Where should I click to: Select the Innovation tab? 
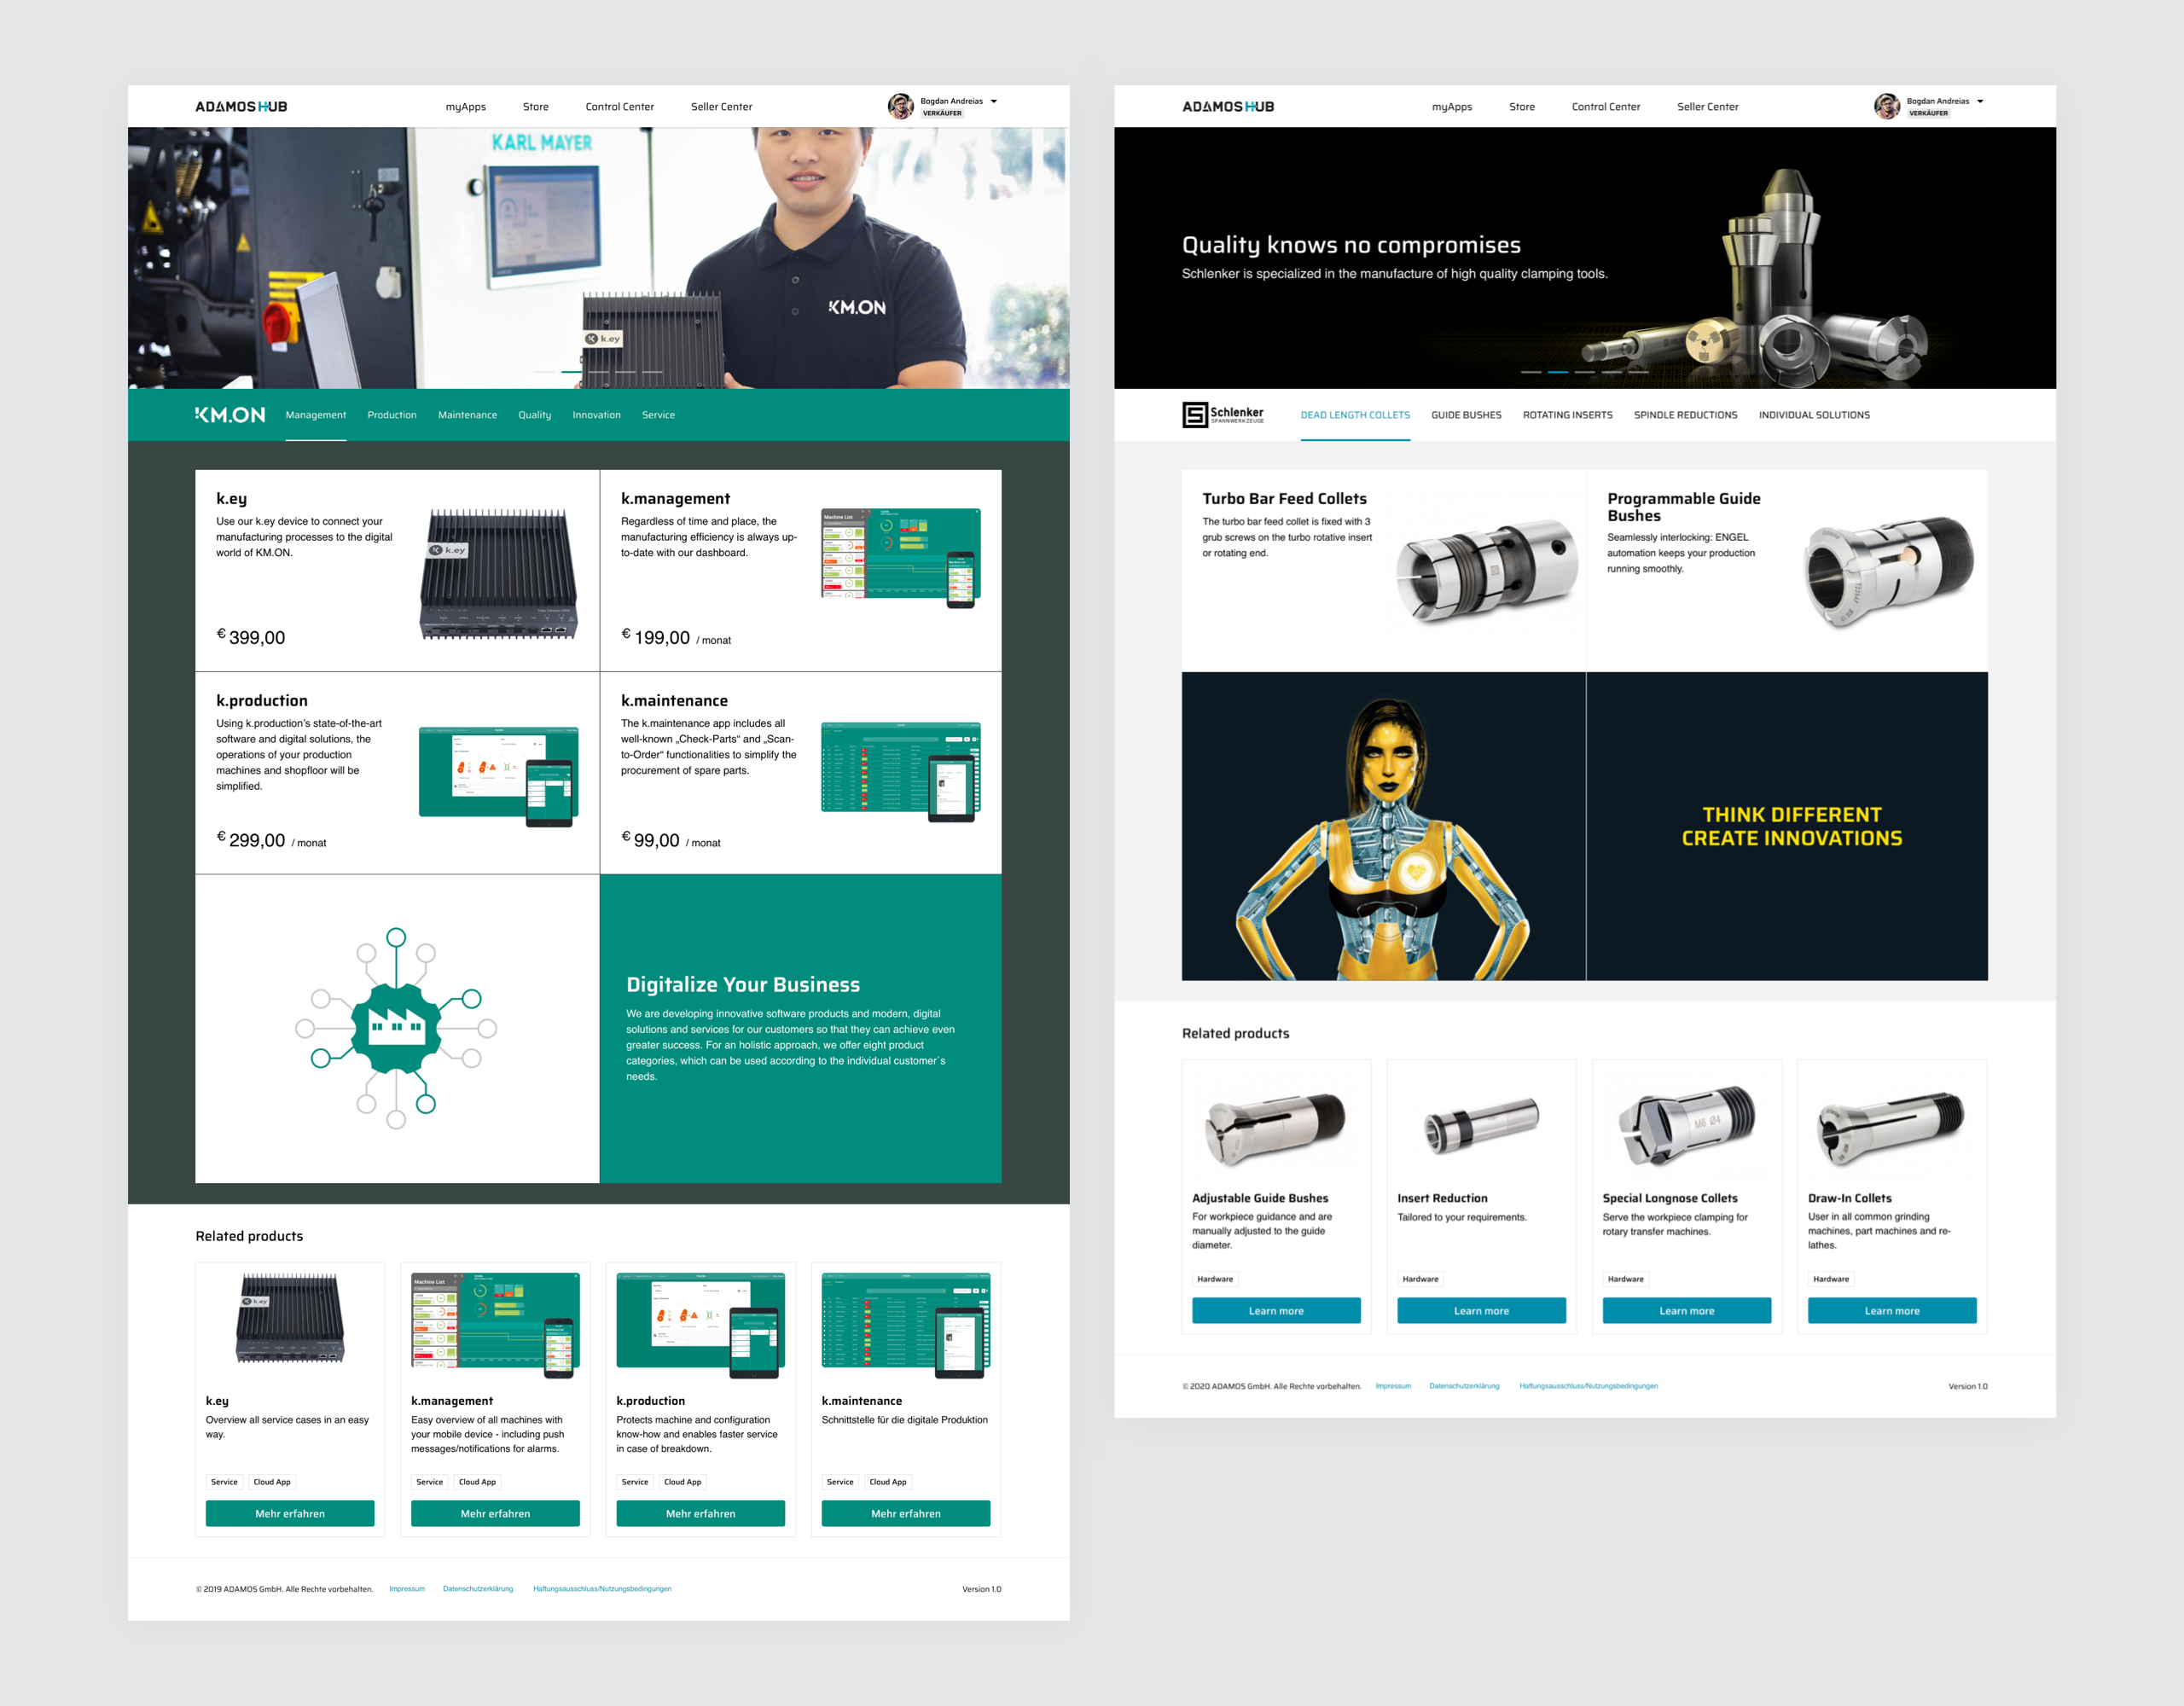point(597,415)
